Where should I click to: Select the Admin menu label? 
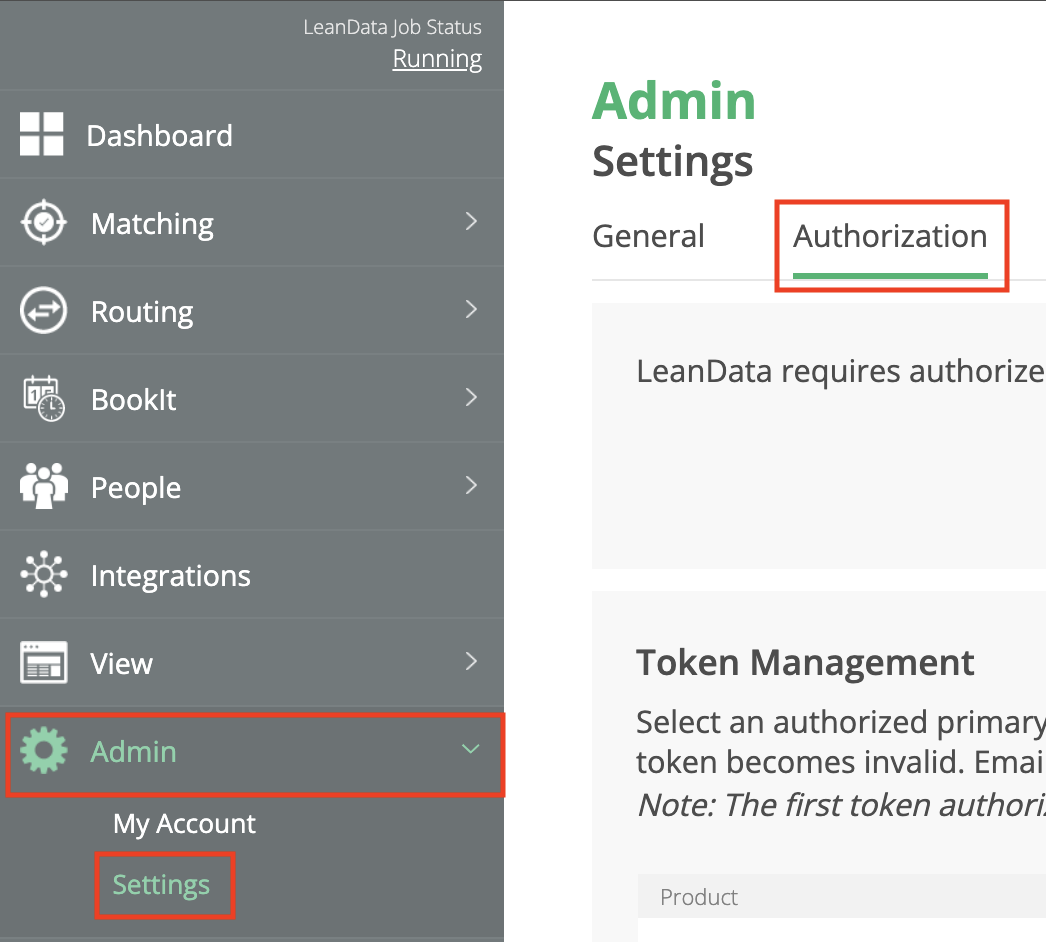tap(133, 752)
